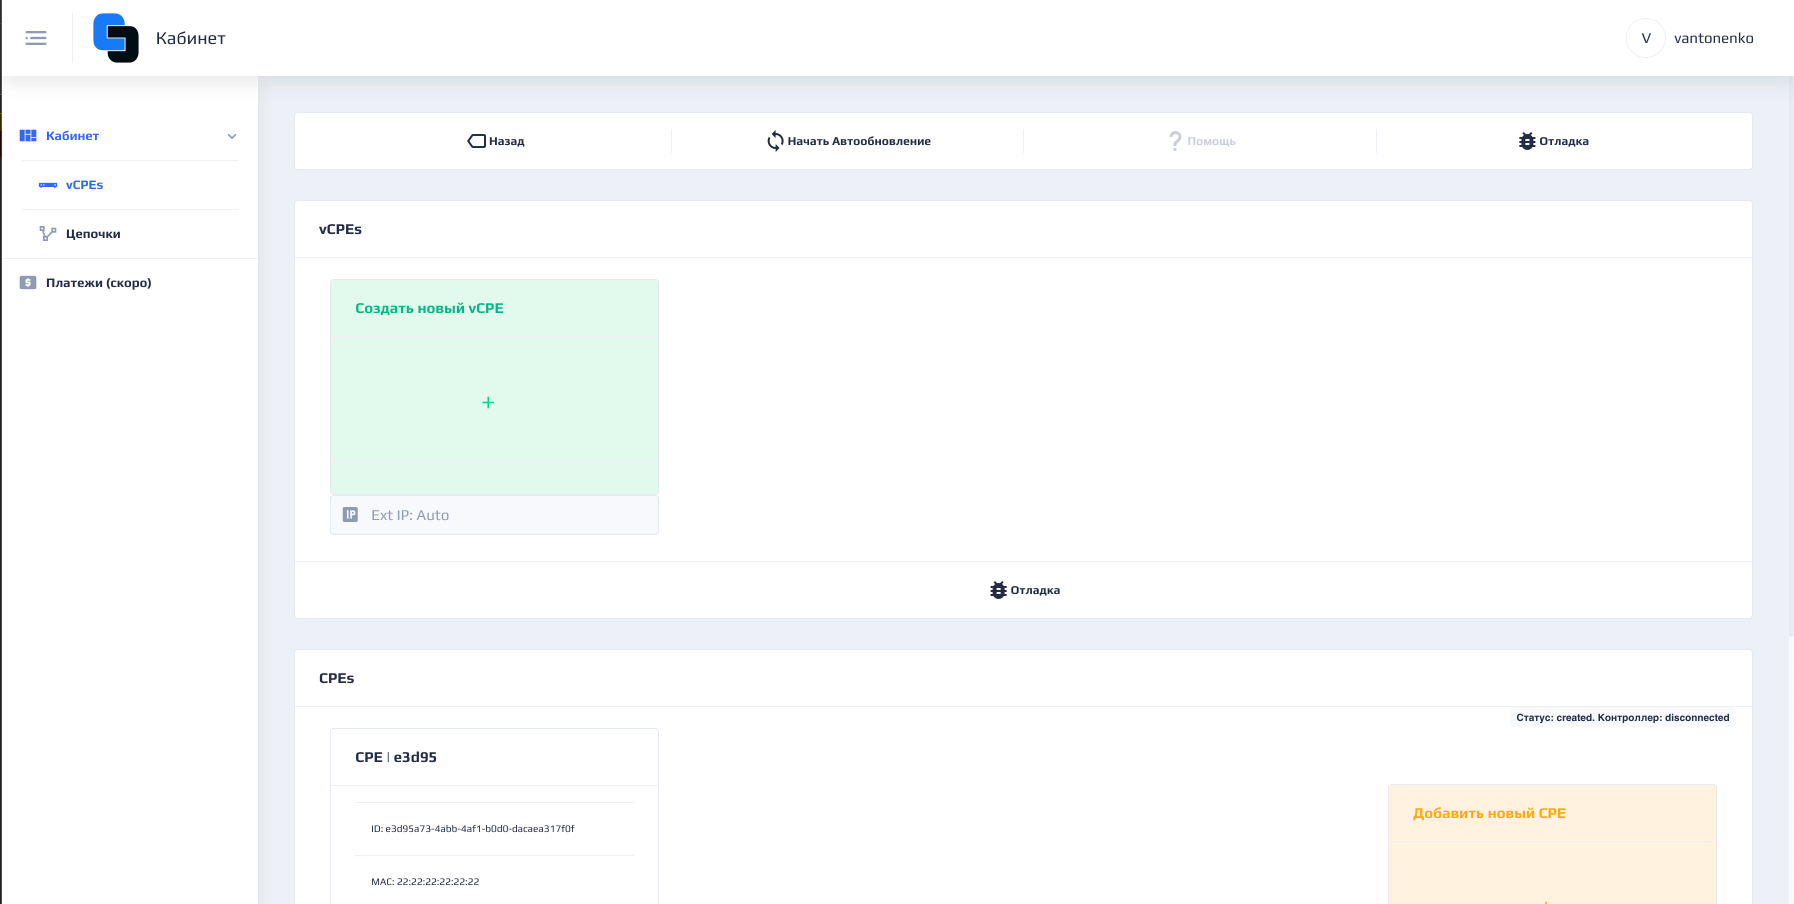Click the bug icon under vCPEs panel

point(998,590)
